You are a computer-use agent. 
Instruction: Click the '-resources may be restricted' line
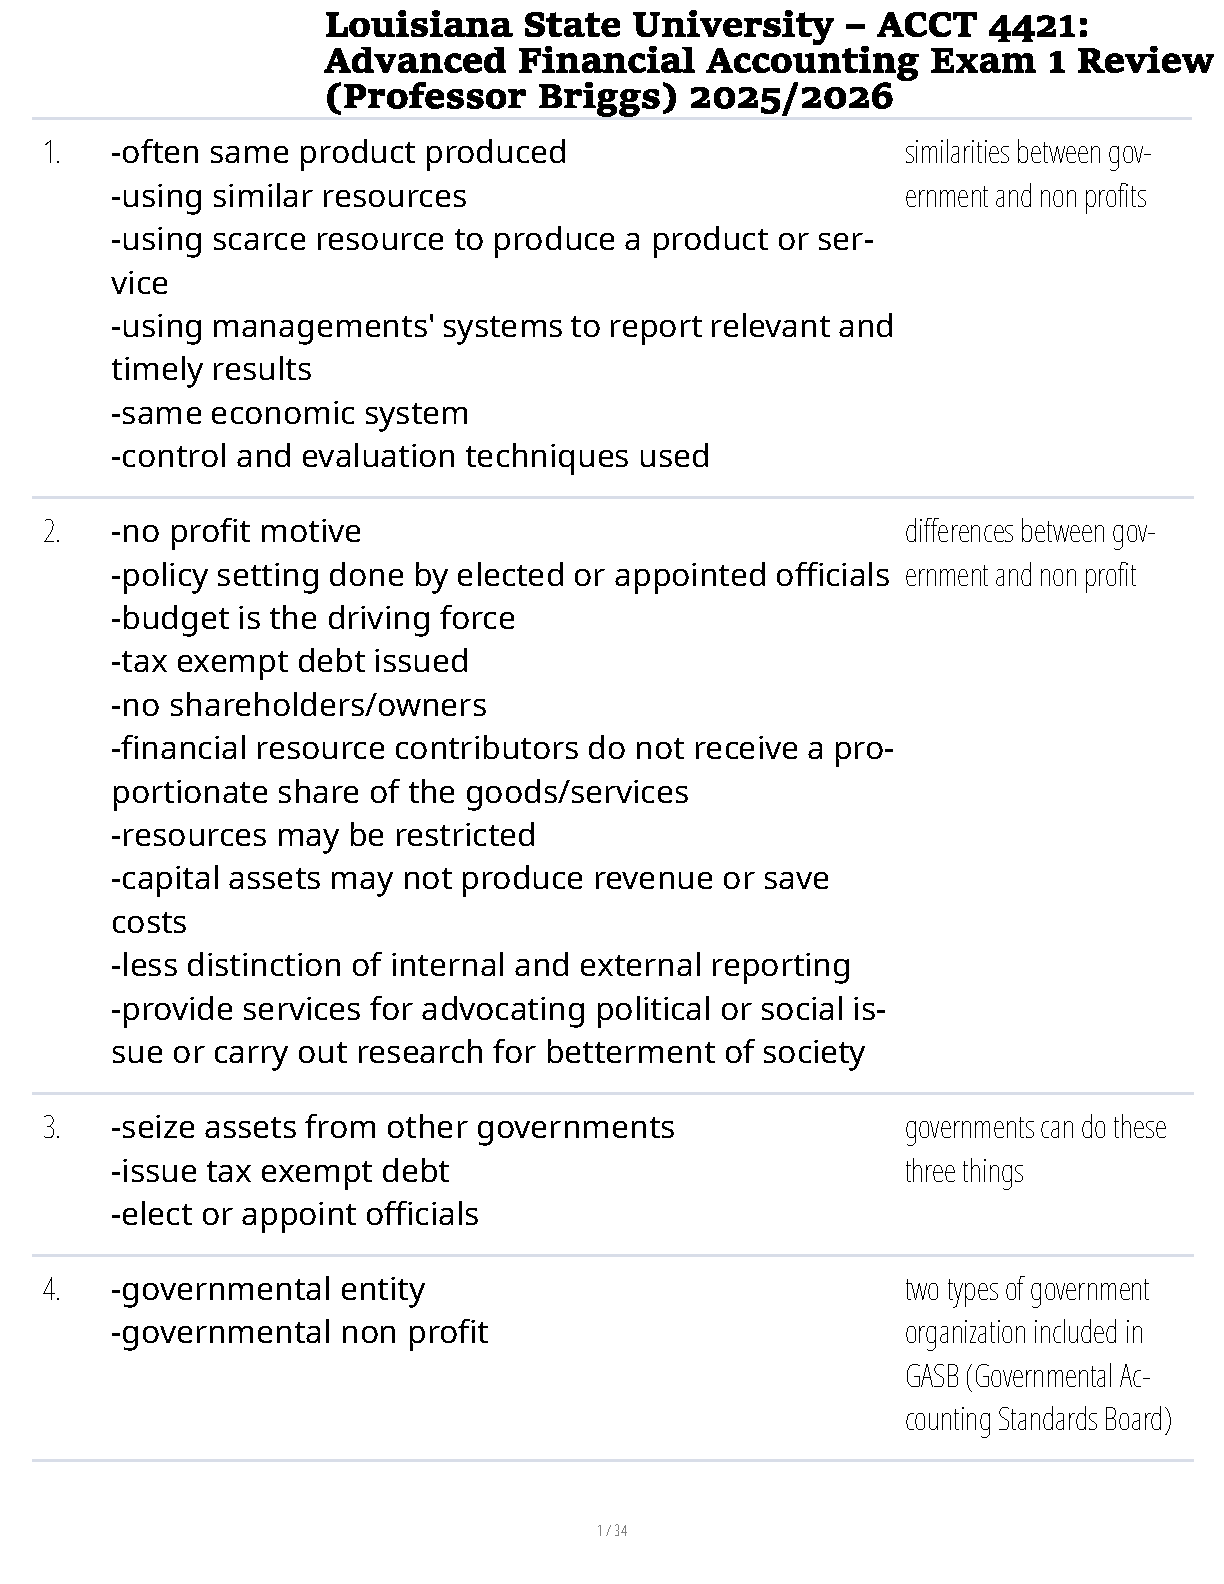tap(323, 835)
